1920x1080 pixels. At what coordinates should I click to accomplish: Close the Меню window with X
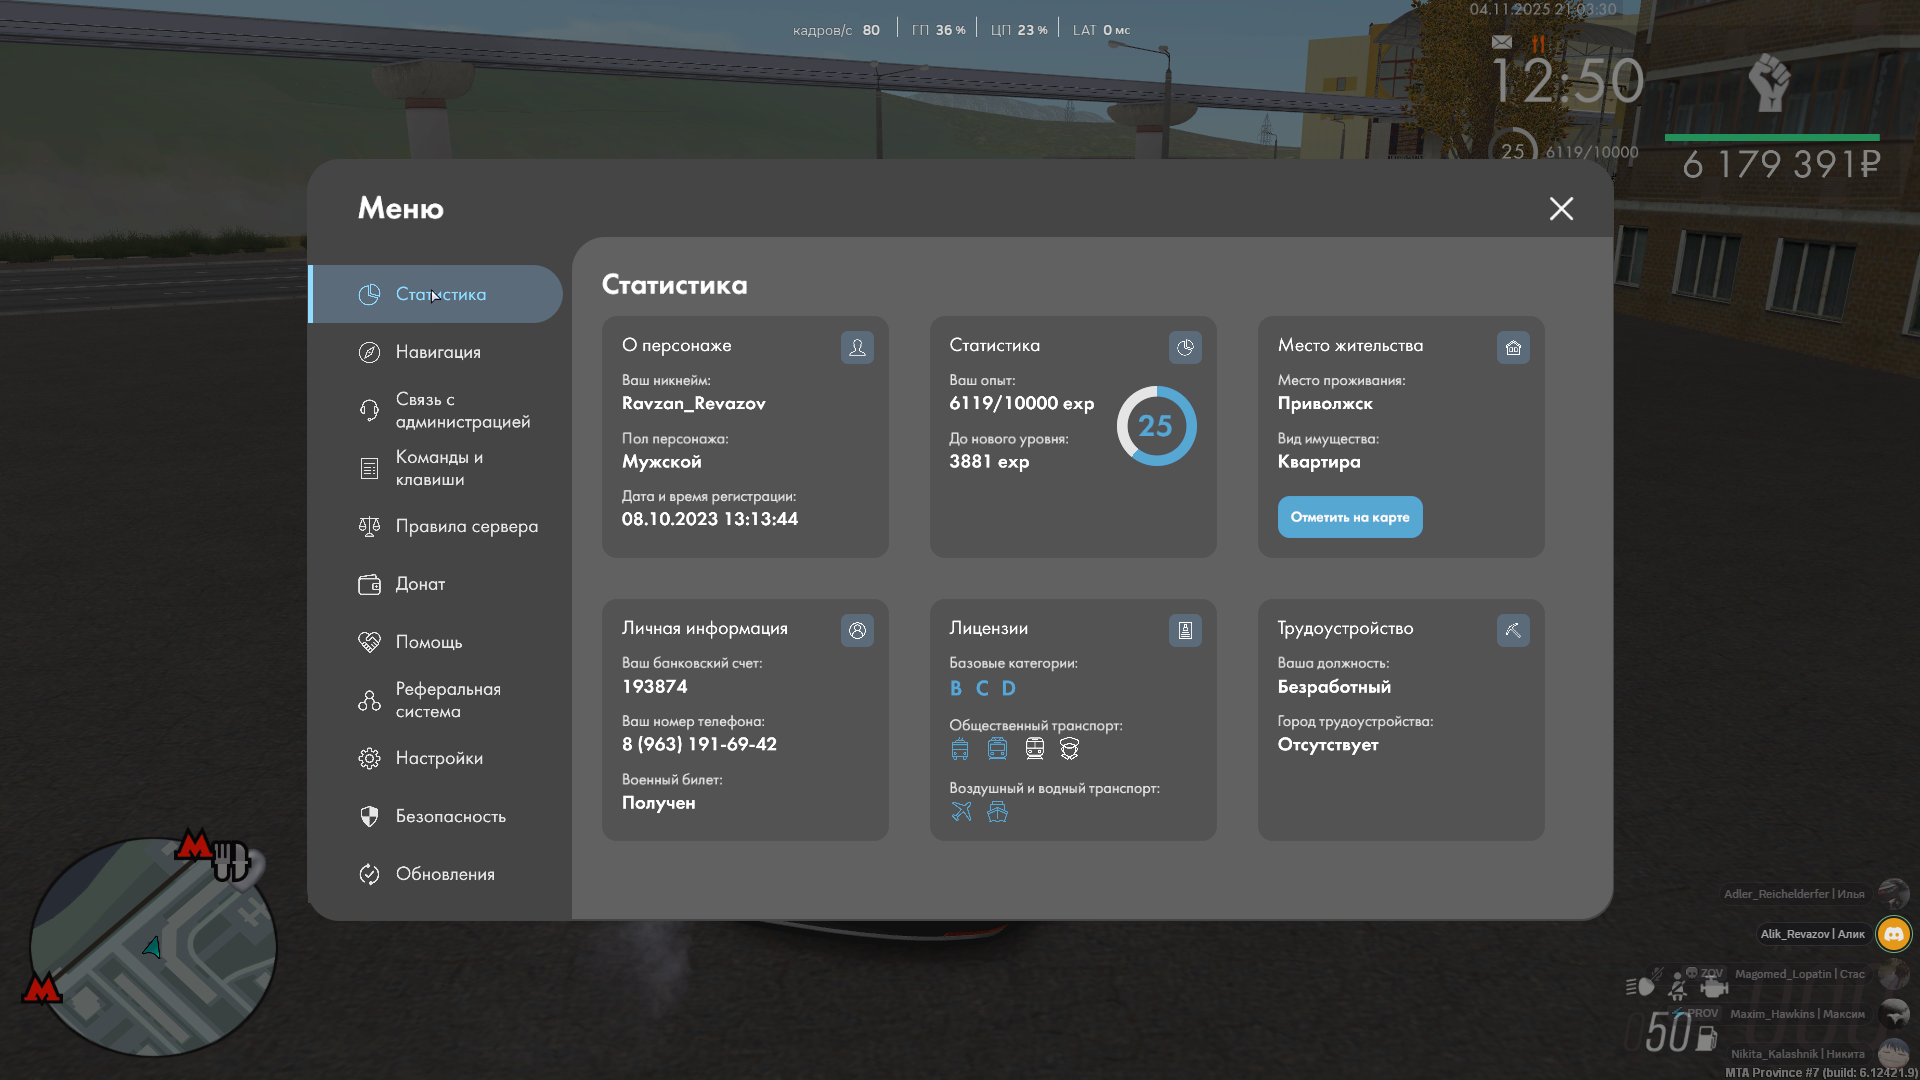1561,208
